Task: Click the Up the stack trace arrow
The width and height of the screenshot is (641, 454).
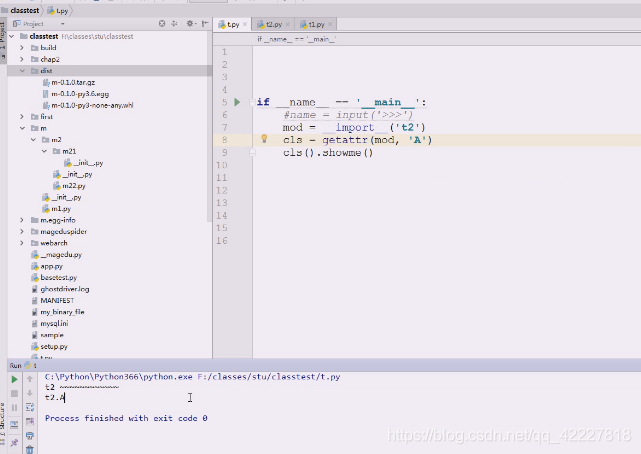Action: (x=29, y=379)
